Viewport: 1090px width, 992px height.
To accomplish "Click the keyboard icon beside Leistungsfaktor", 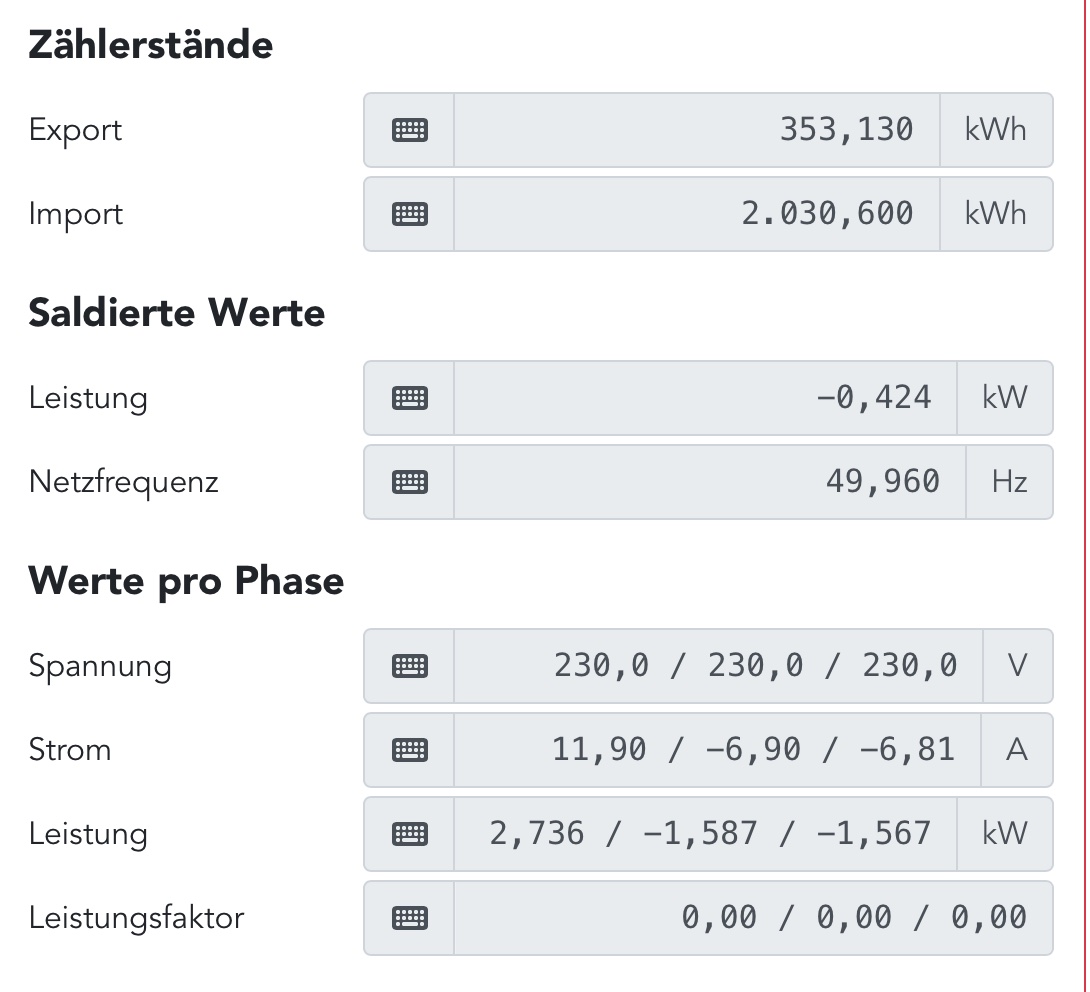I will (409, 918).
